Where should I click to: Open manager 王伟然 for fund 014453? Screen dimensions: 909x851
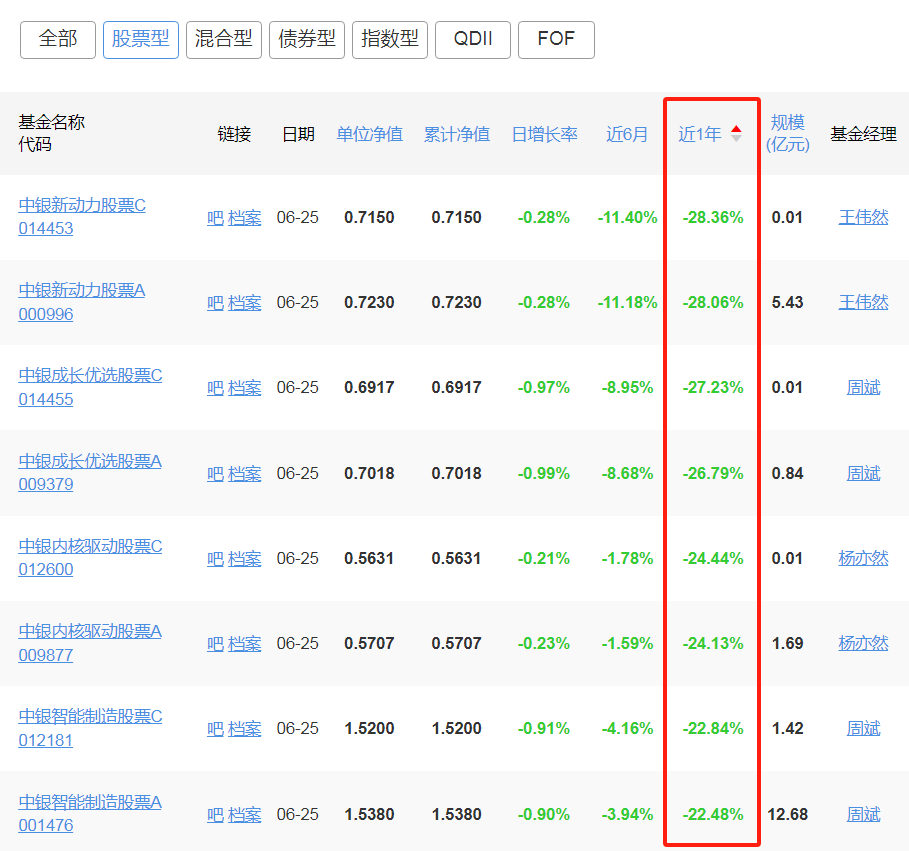pyautogui.click(x=863, y=217)
